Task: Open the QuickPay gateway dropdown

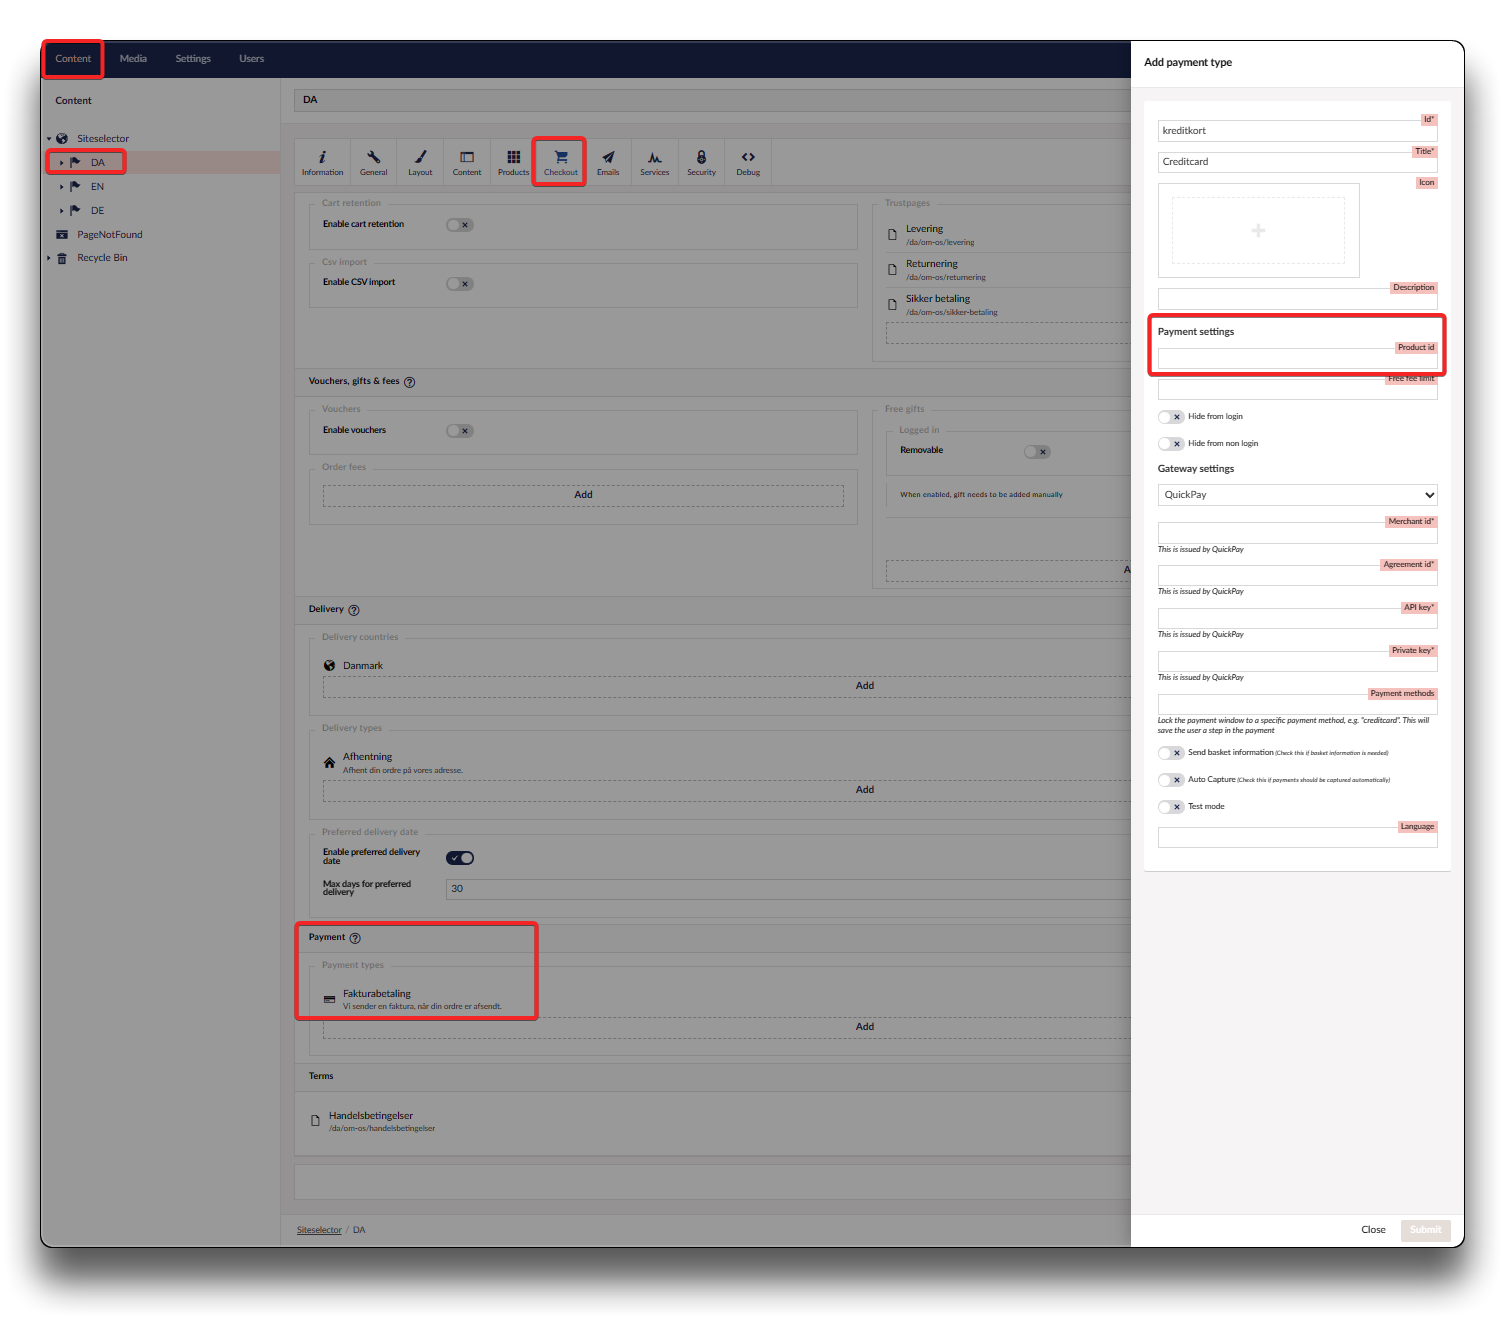Action: pyautogui.click(x=1297, y=495)
